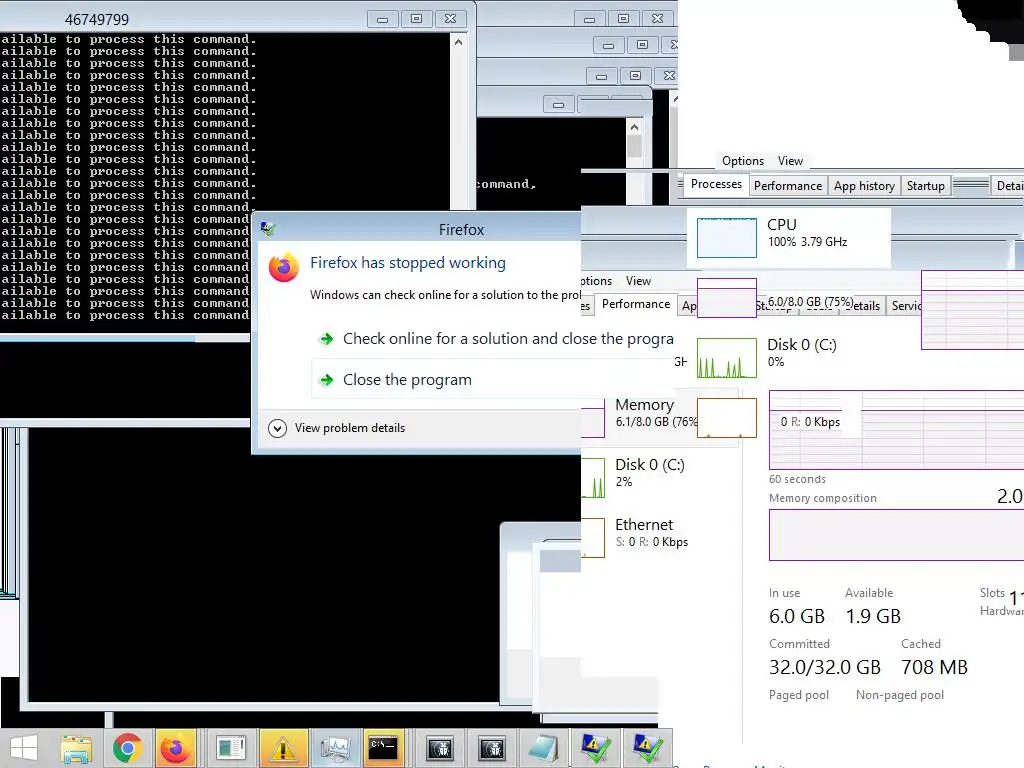Click scroll-up arrow in the 46749799 console window
The width and height of the screenshot is (1024, 768).
[458, 42]
